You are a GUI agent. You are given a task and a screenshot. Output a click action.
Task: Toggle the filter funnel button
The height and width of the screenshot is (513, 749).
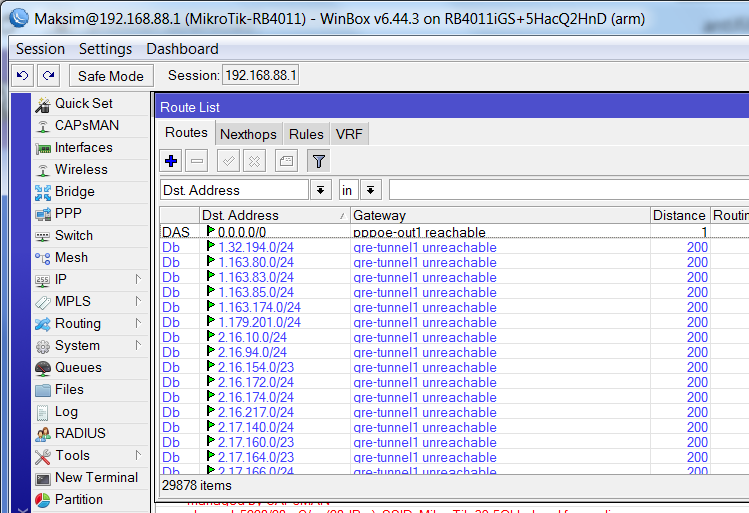pyautogui.click(x=319, y=161)
